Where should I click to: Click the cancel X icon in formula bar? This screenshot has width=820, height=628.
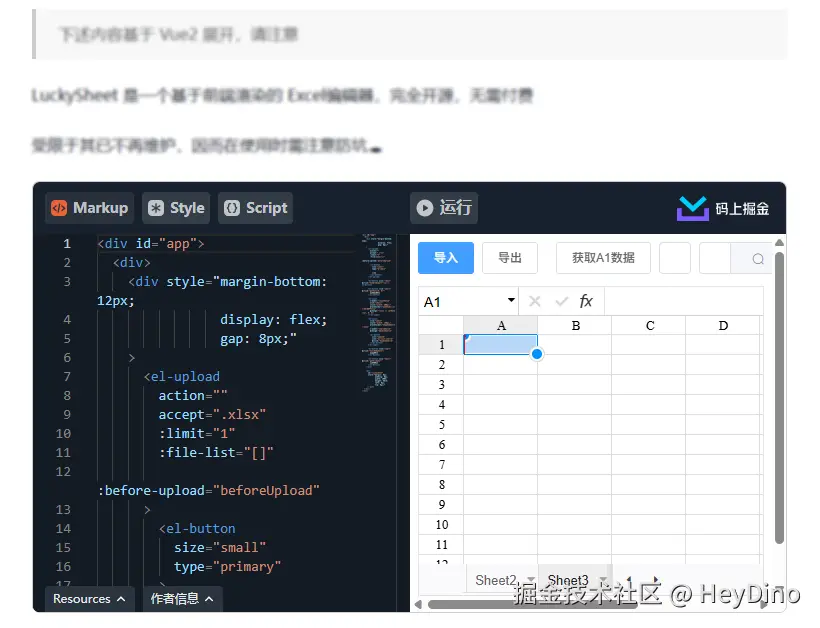click(534, 301)
